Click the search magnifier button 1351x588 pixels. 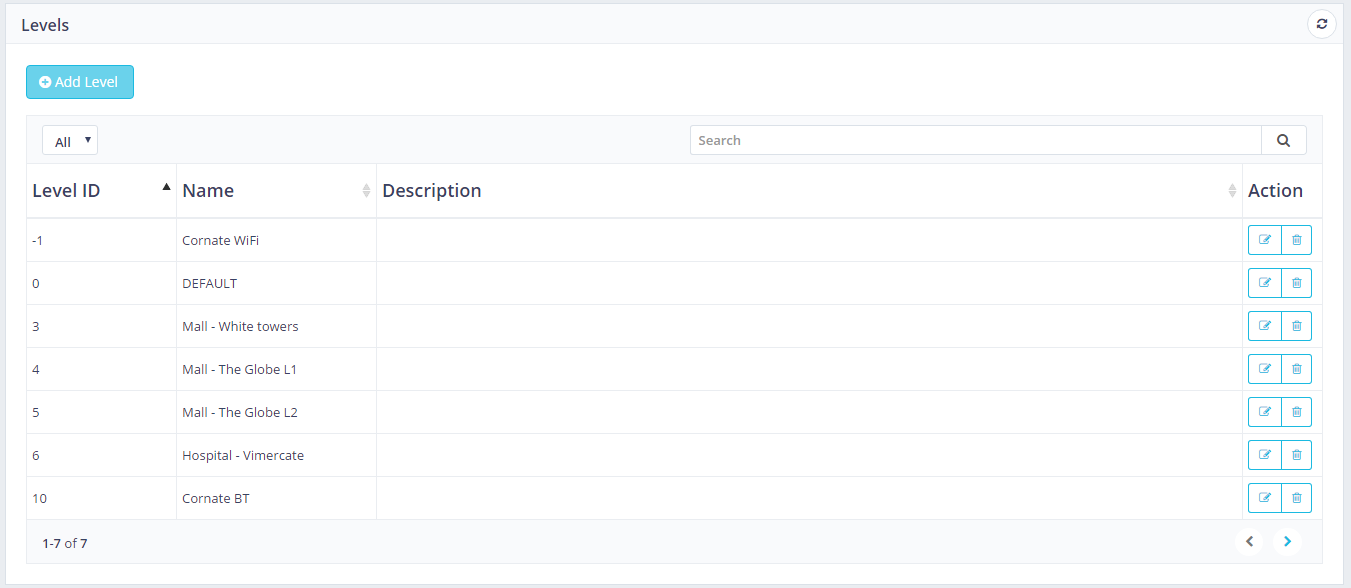point(1284,140)
